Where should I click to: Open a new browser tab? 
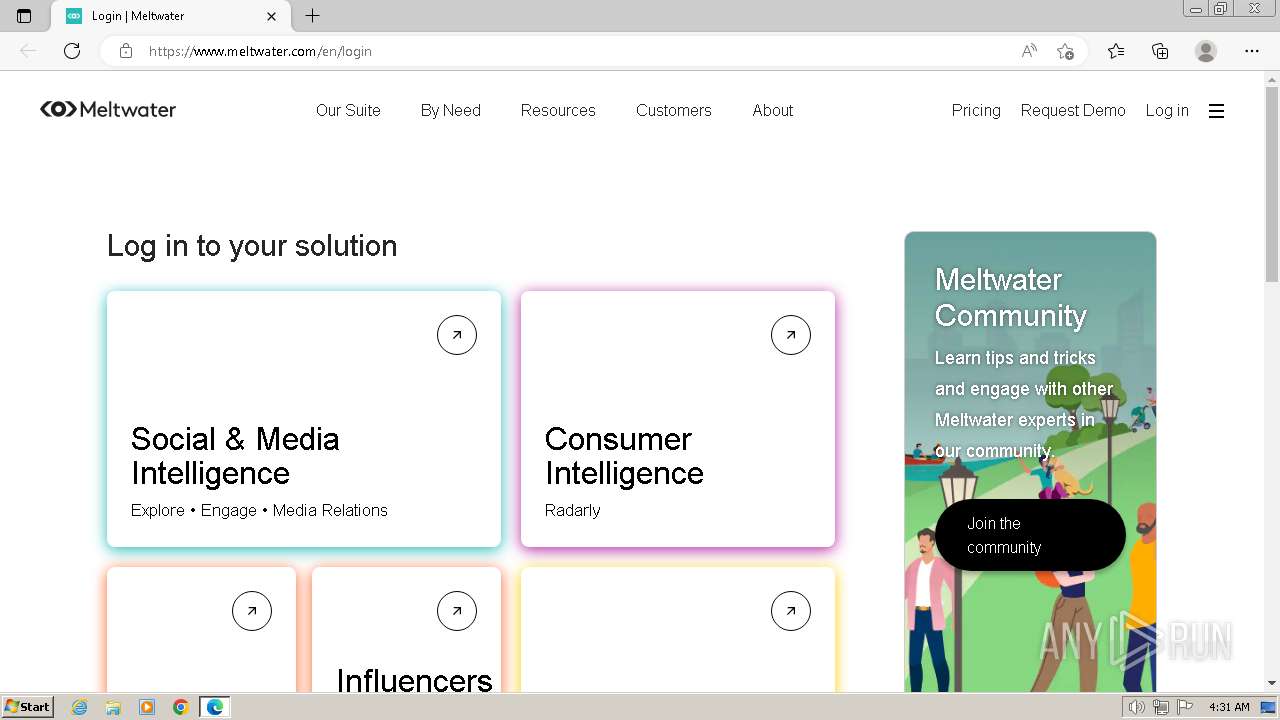[312, 16]
